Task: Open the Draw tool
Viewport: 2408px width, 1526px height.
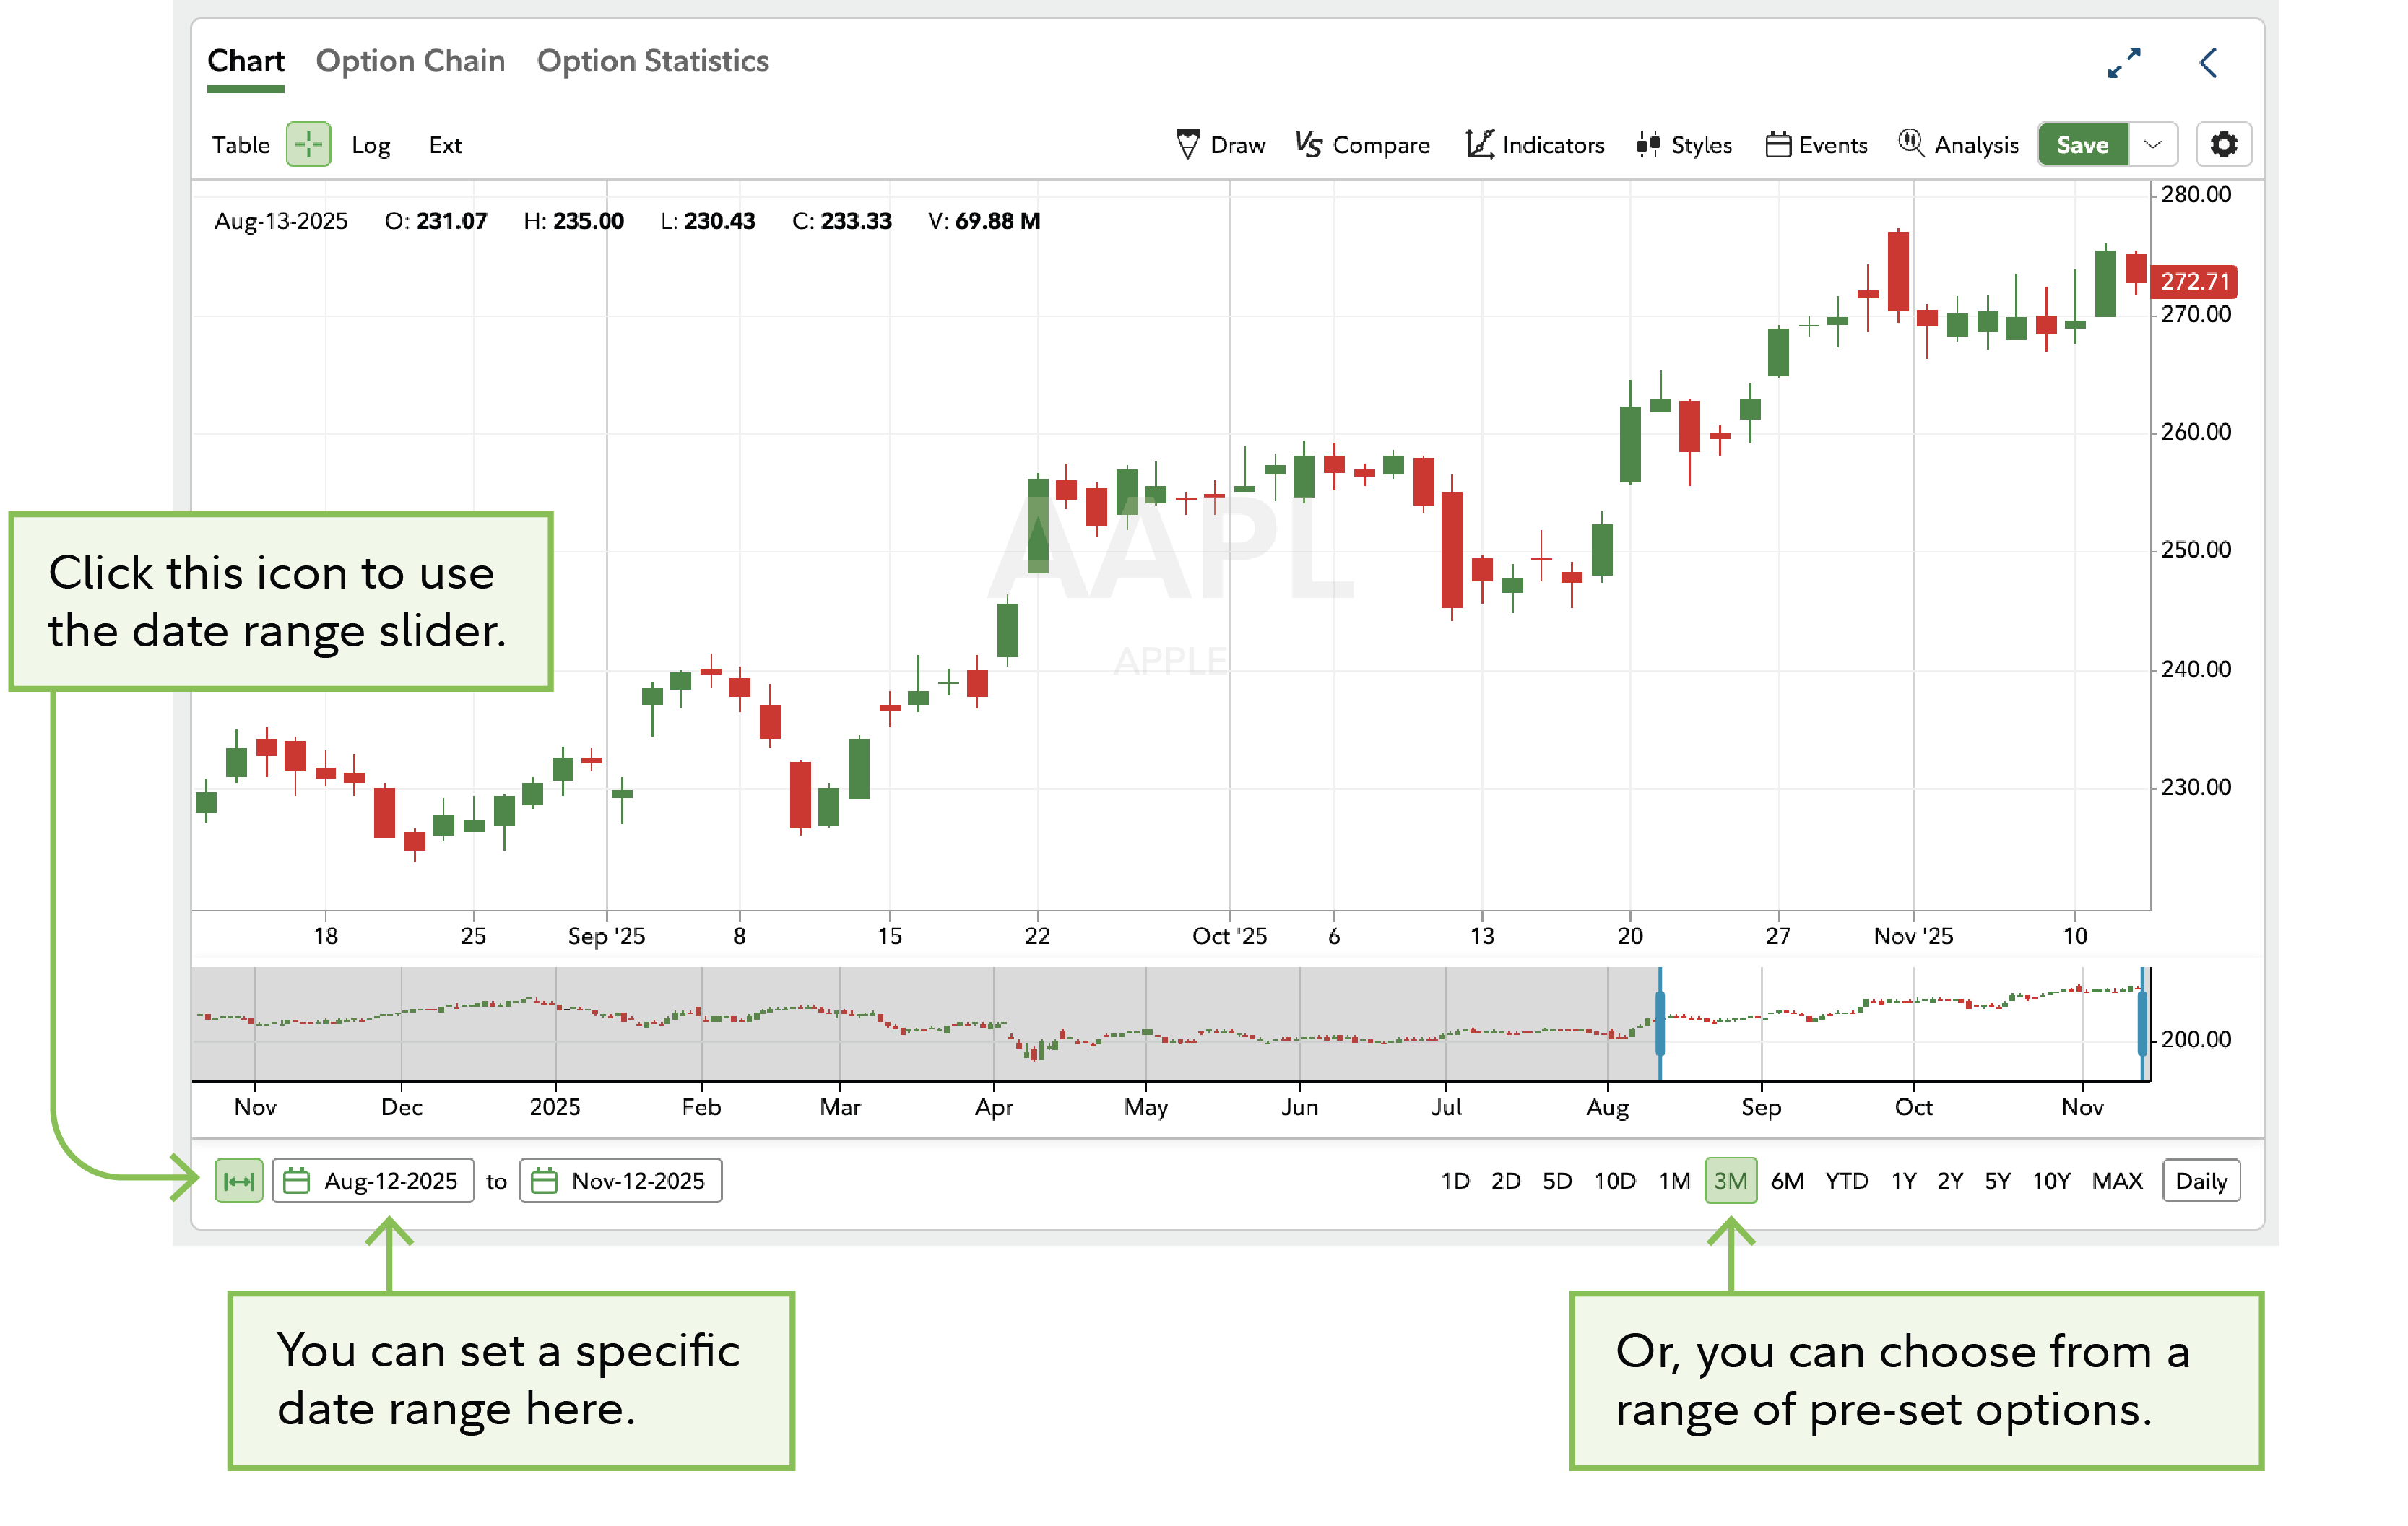Action: tap(1222, 145)
